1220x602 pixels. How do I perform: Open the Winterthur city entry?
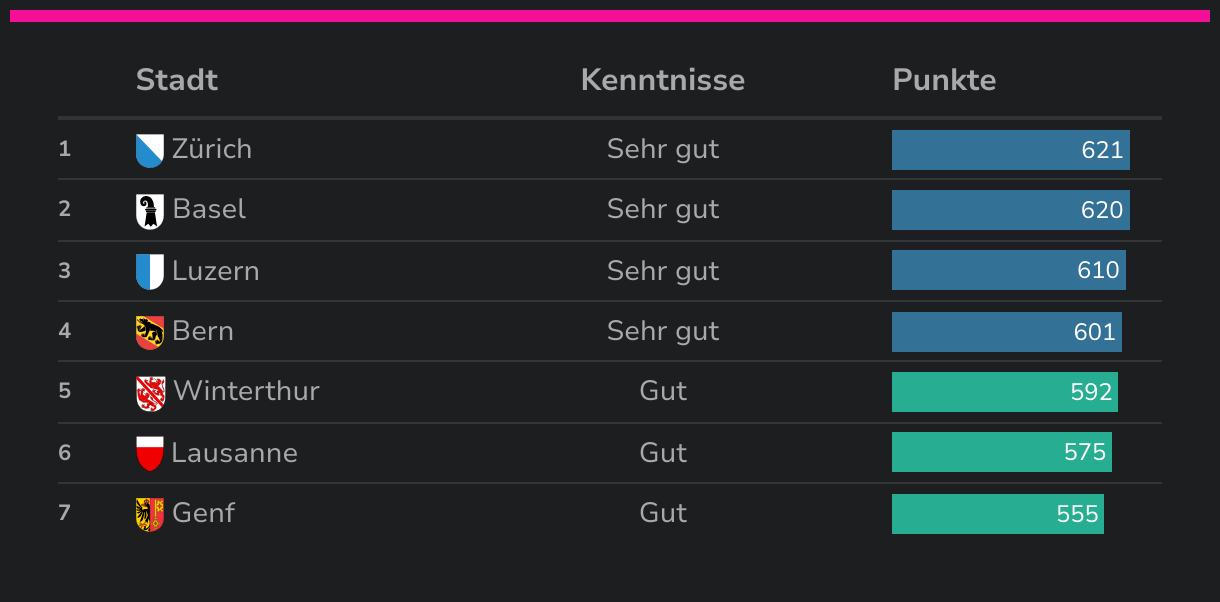246,391
